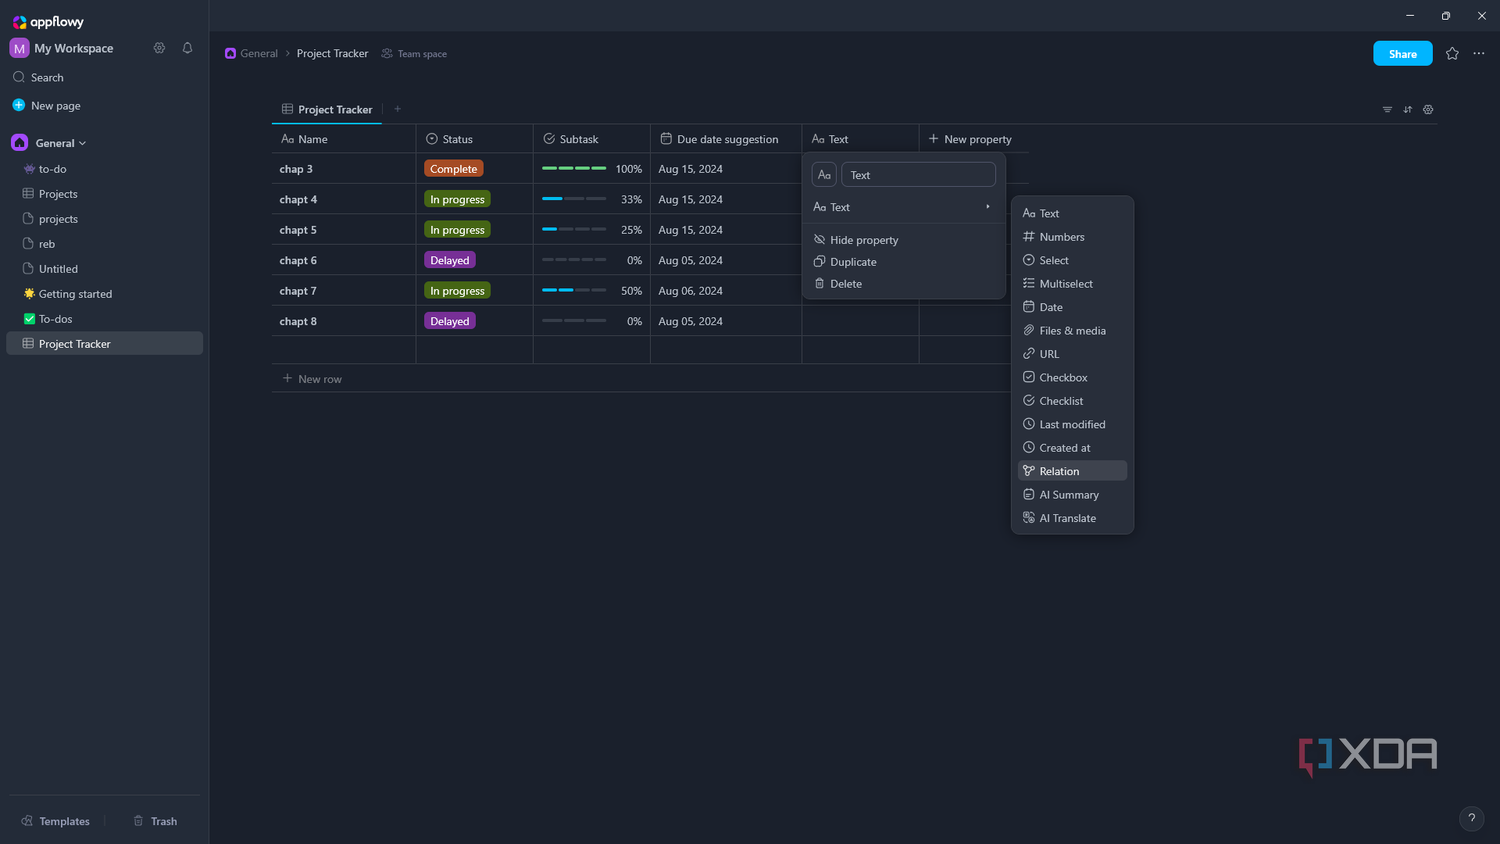Viewport: 1500px width, 844px height.
Task: Open the To-dos page in sidebar
Action: 105,319
